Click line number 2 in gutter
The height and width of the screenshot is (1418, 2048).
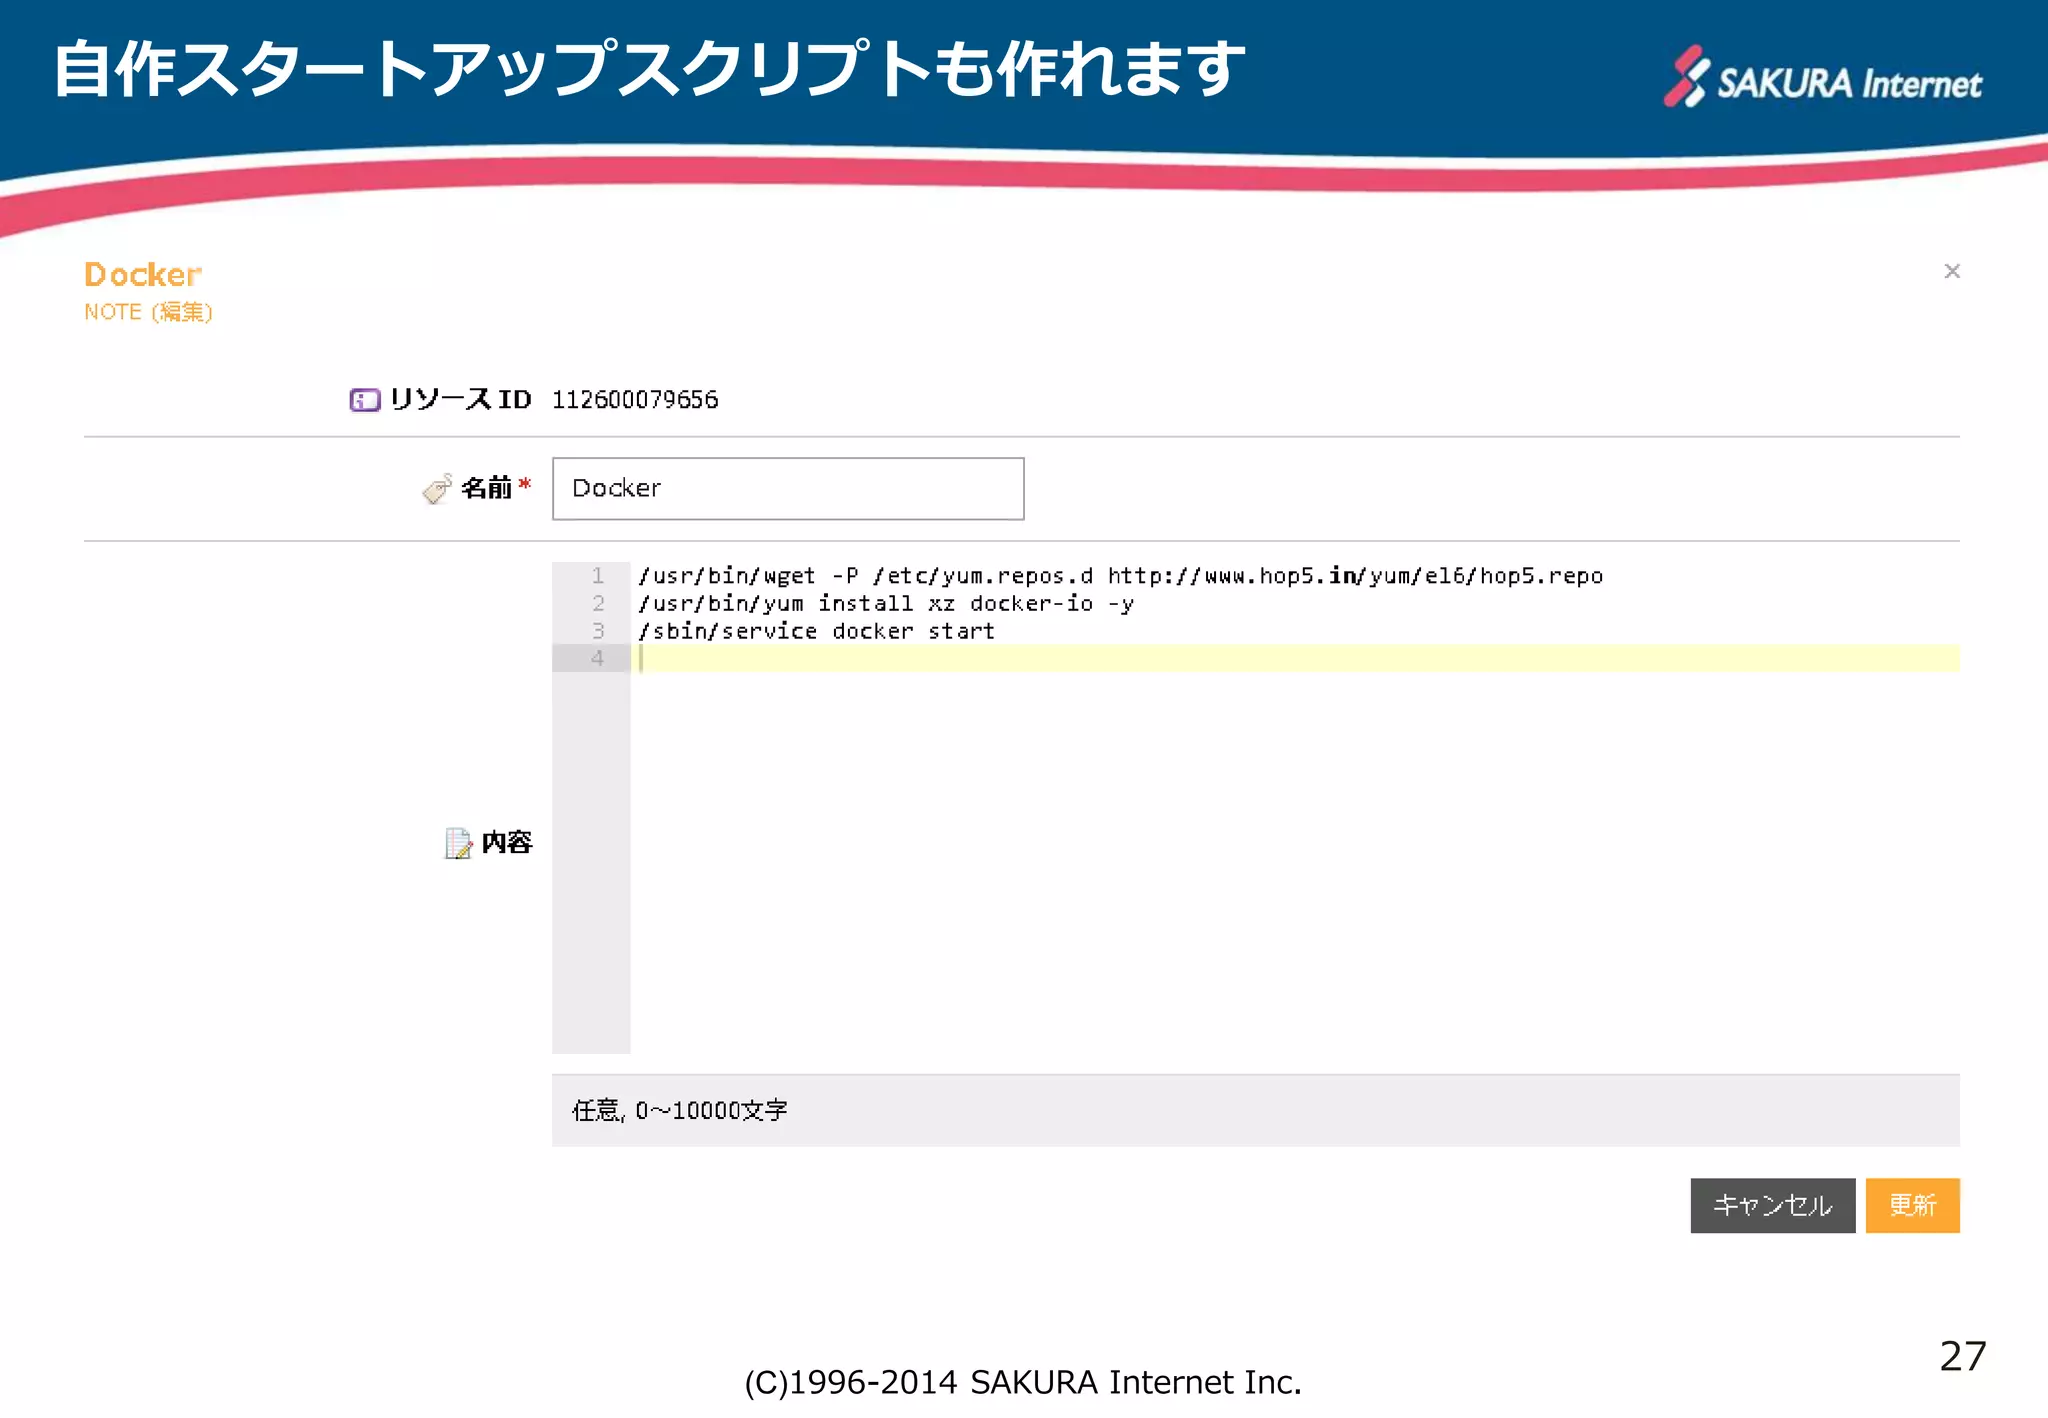pyautogui.click(x=598, y=604)
